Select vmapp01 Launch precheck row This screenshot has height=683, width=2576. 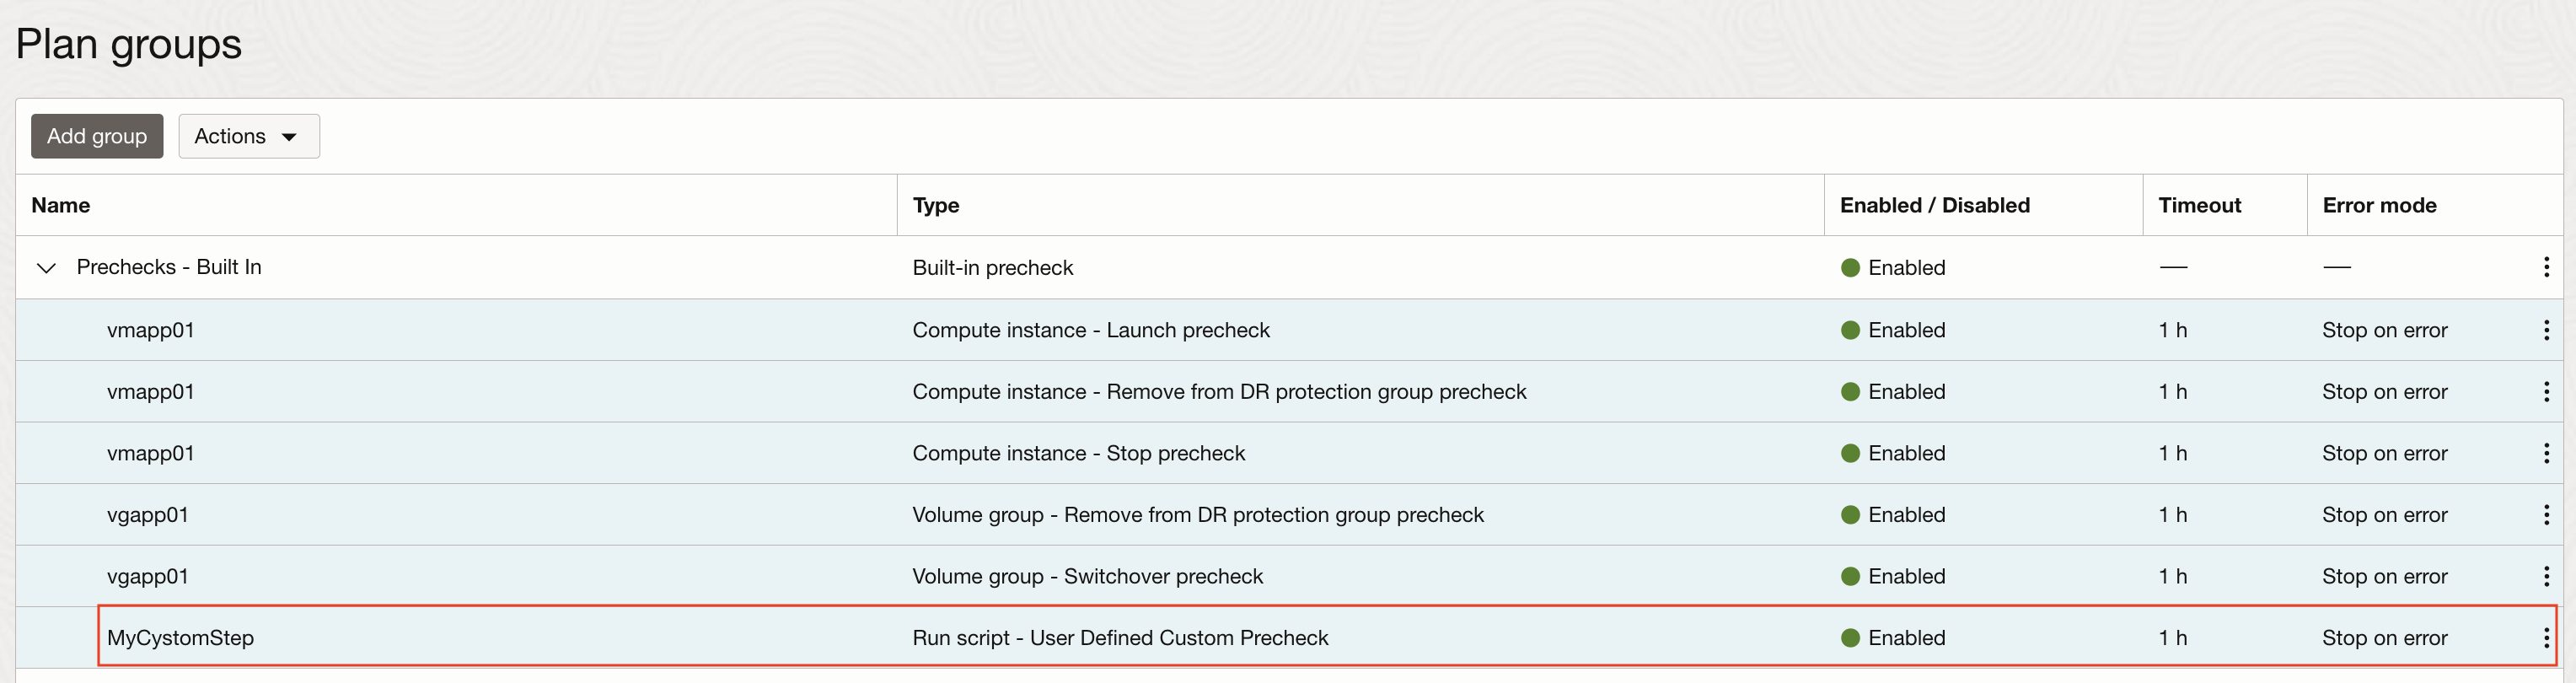click(151, 330)
